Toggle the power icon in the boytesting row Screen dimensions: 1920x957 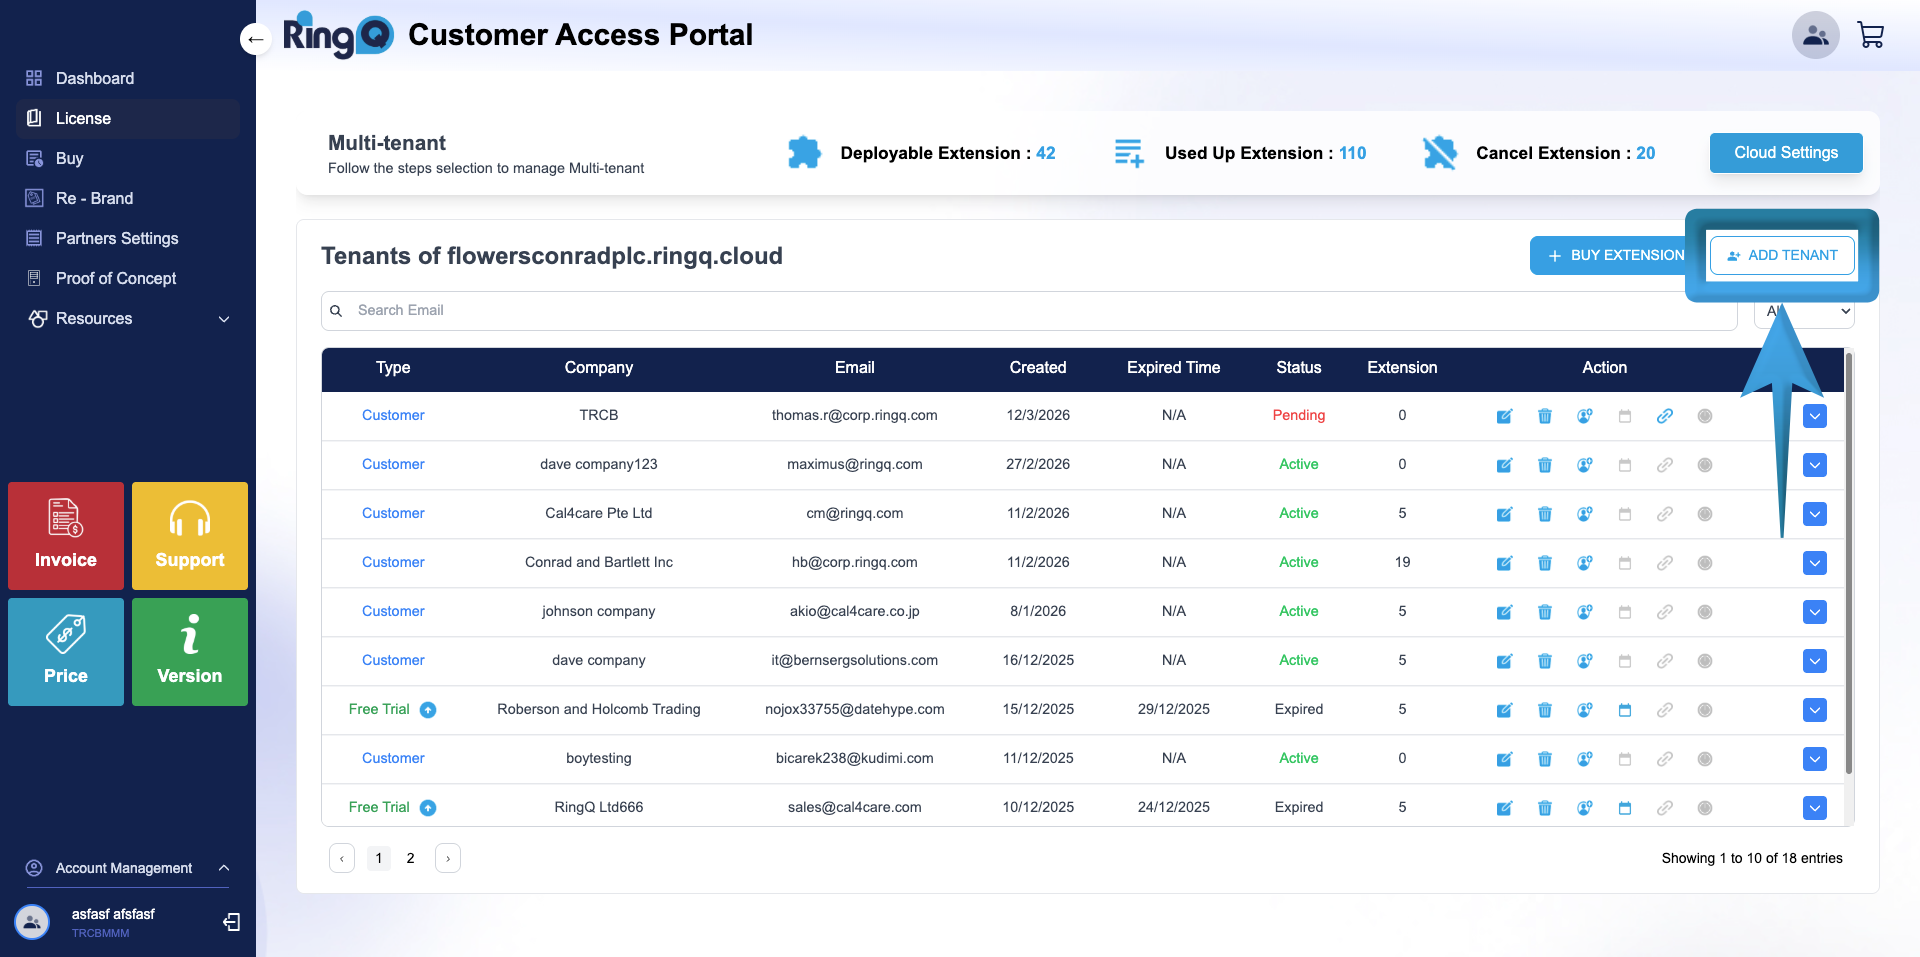pyautogui.click(x=1704, y=759)
